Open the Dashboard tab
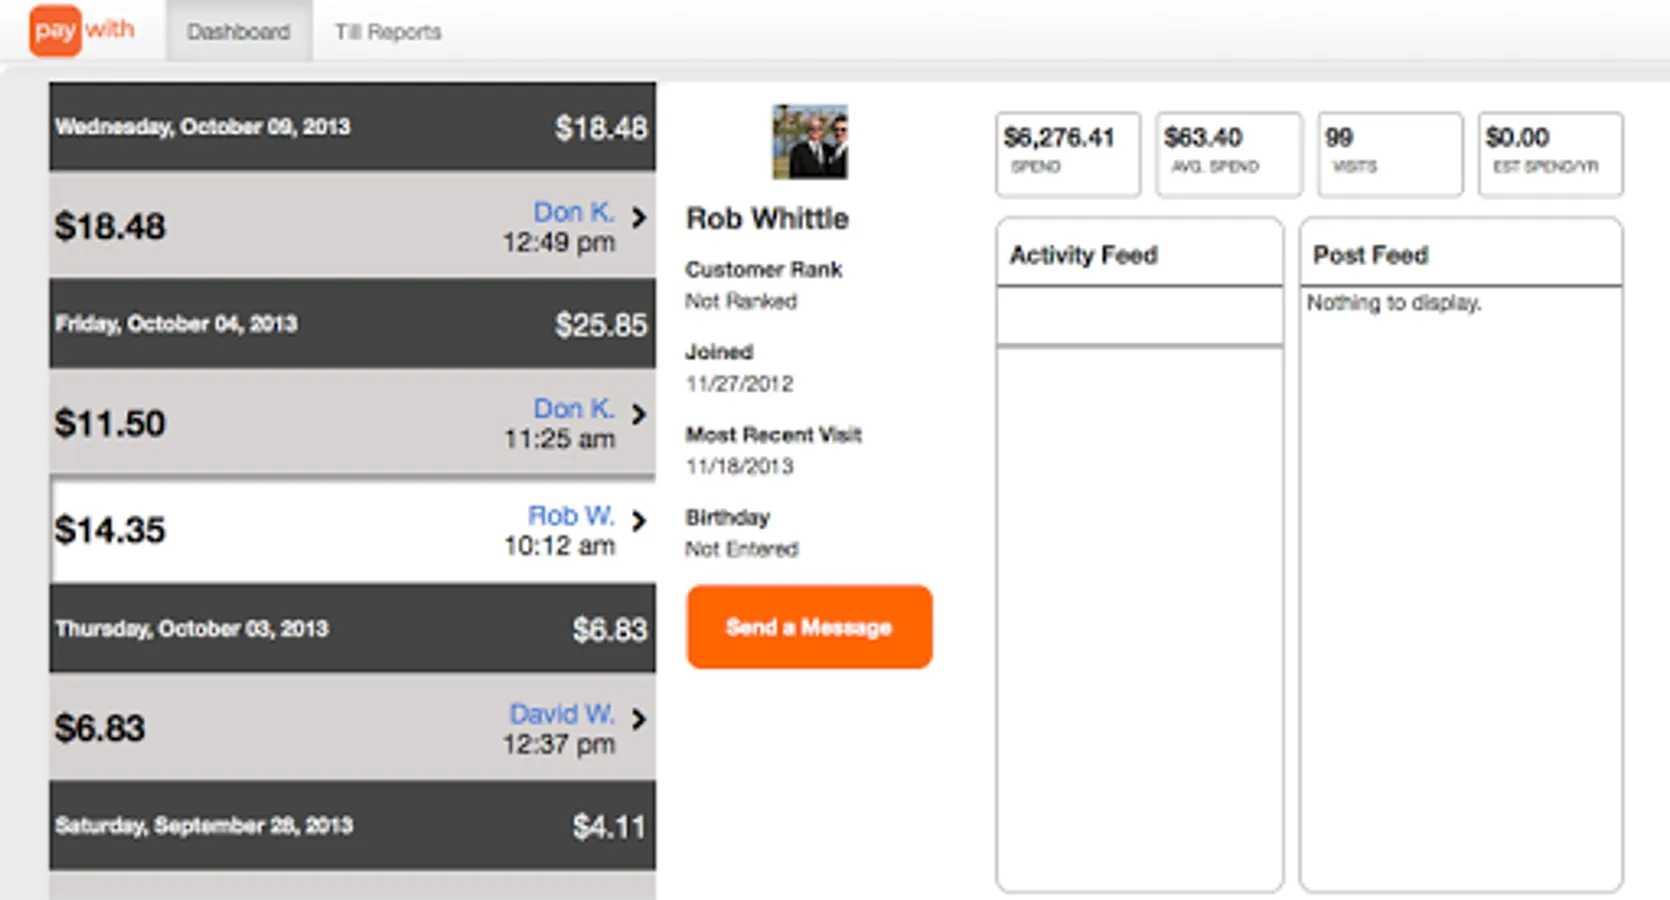1670x900 pixels. point(238,32)
